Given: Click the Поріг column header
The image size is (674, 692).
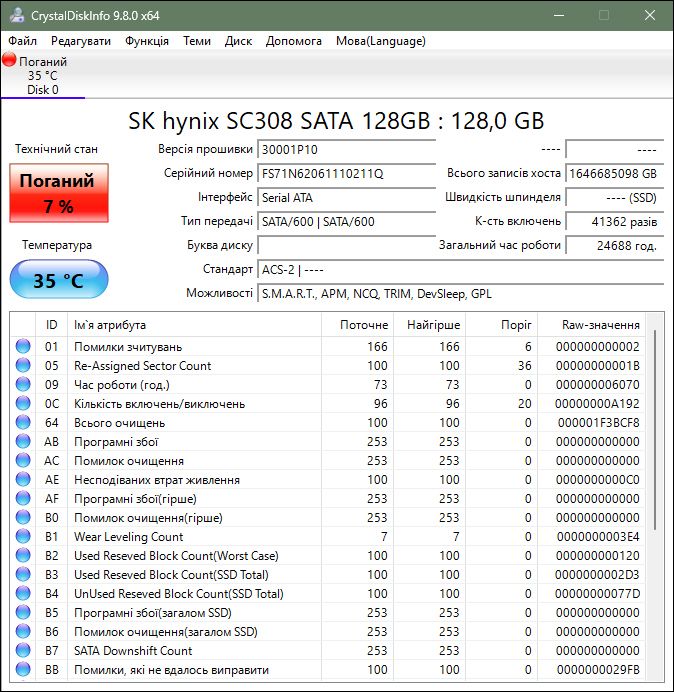Looking at the screenshot, I should [501, 325].
